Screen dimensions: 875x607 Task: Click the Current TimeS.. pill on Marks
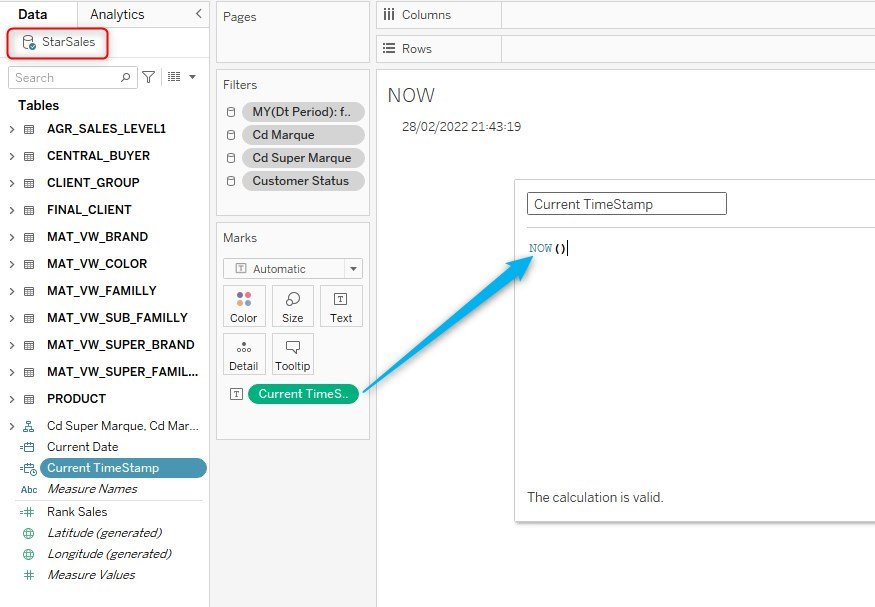(x=303, y=394)
